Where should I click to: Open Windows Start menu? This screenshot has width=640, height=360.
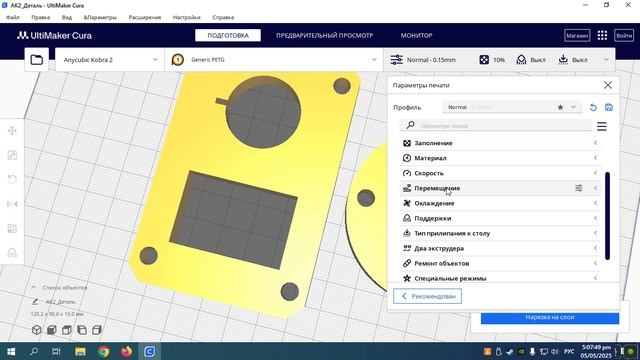click(x=11, y=351)
